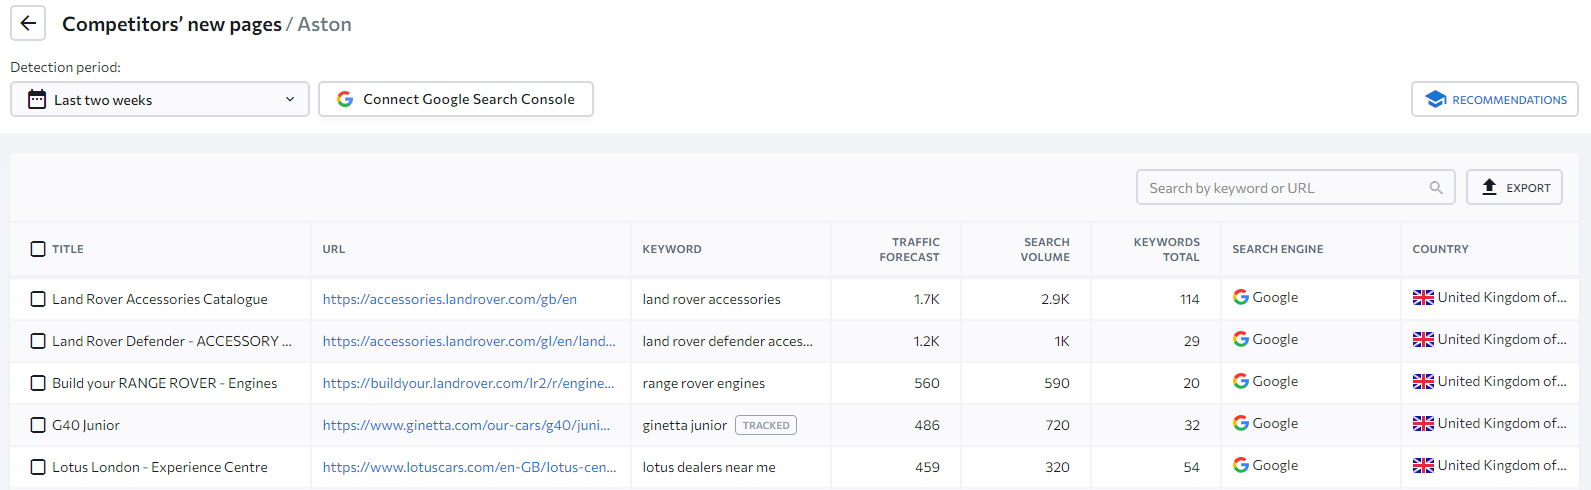
Task: Click the Competitors' new pages breadcrumb
Action: point(172,24)
